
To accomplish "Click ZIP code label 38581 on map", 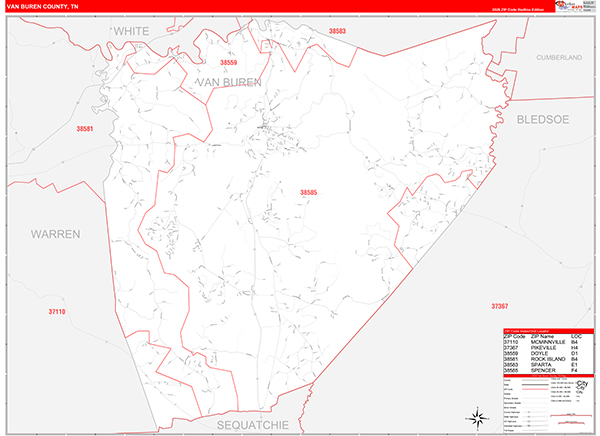I will point(85,129).
